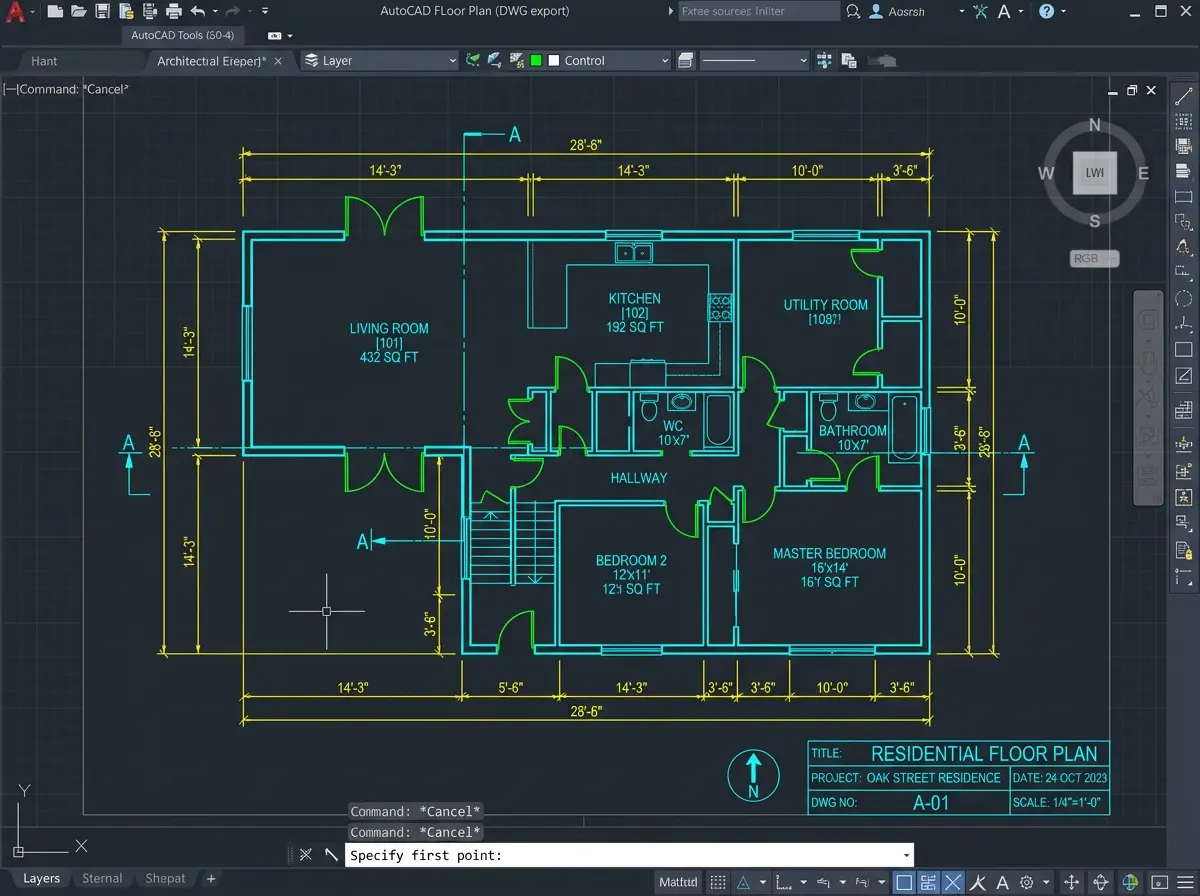
Task: Select the Architectral Ereperj file tab
Action: pos(211,61)
